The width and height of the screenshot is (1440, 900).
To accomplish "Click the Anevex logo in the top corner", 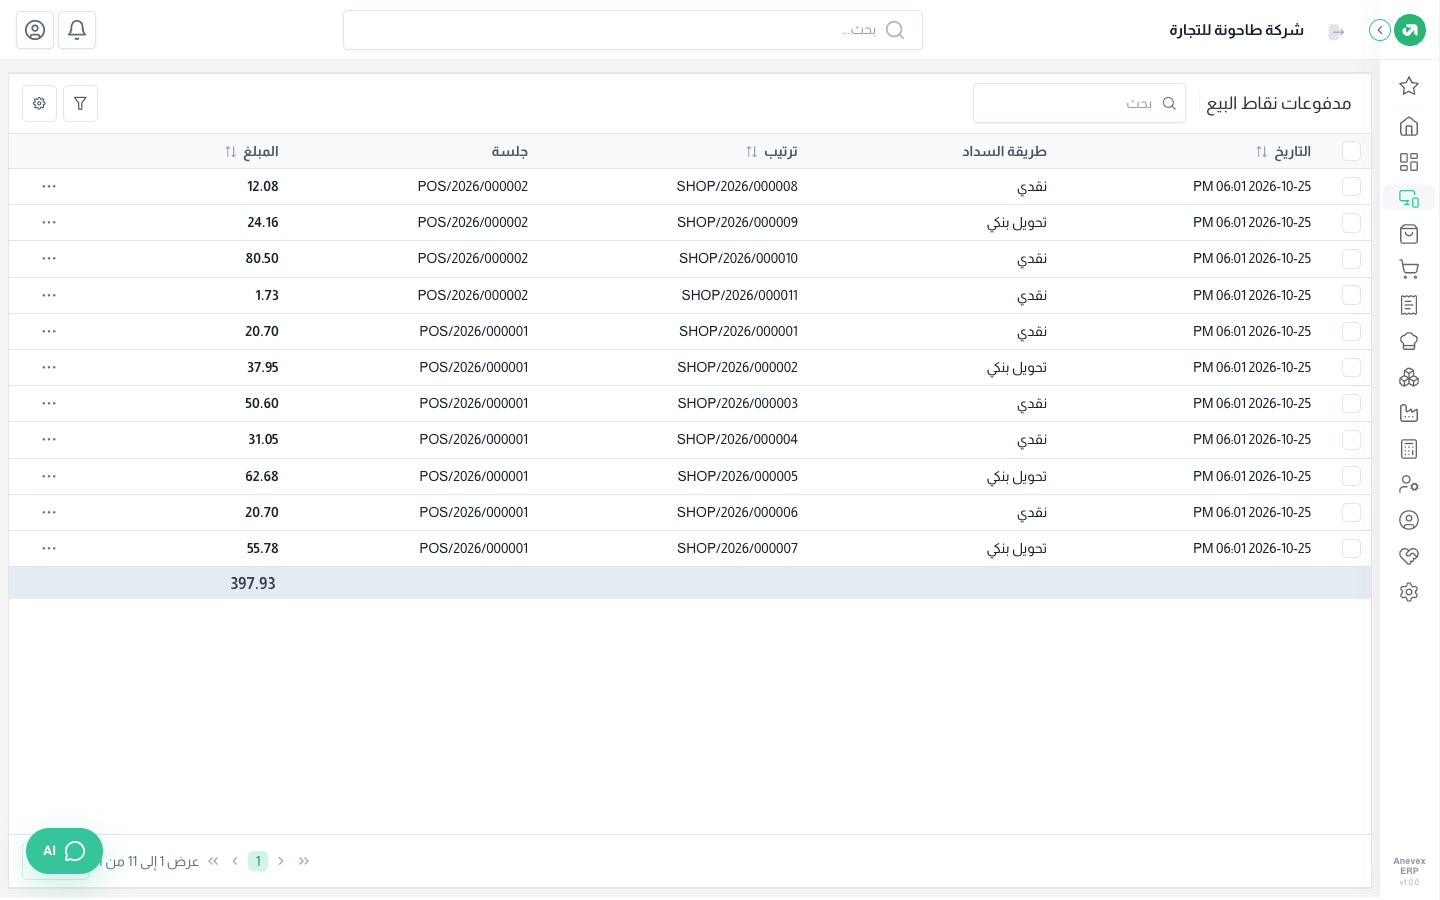I will tap(1410, 30).
